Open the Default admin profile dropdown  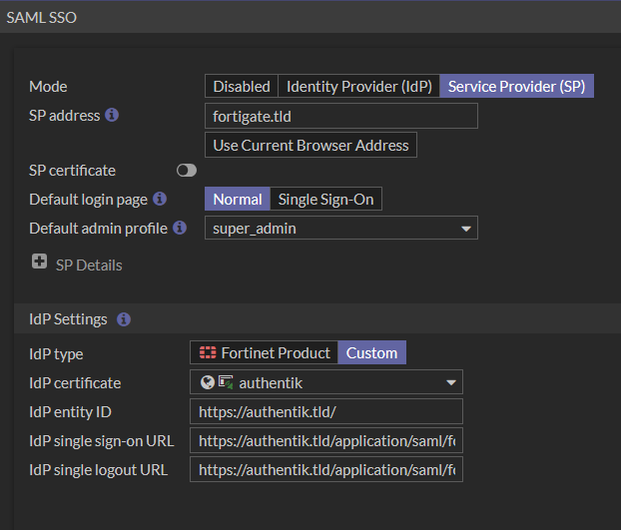click(340, 228)
